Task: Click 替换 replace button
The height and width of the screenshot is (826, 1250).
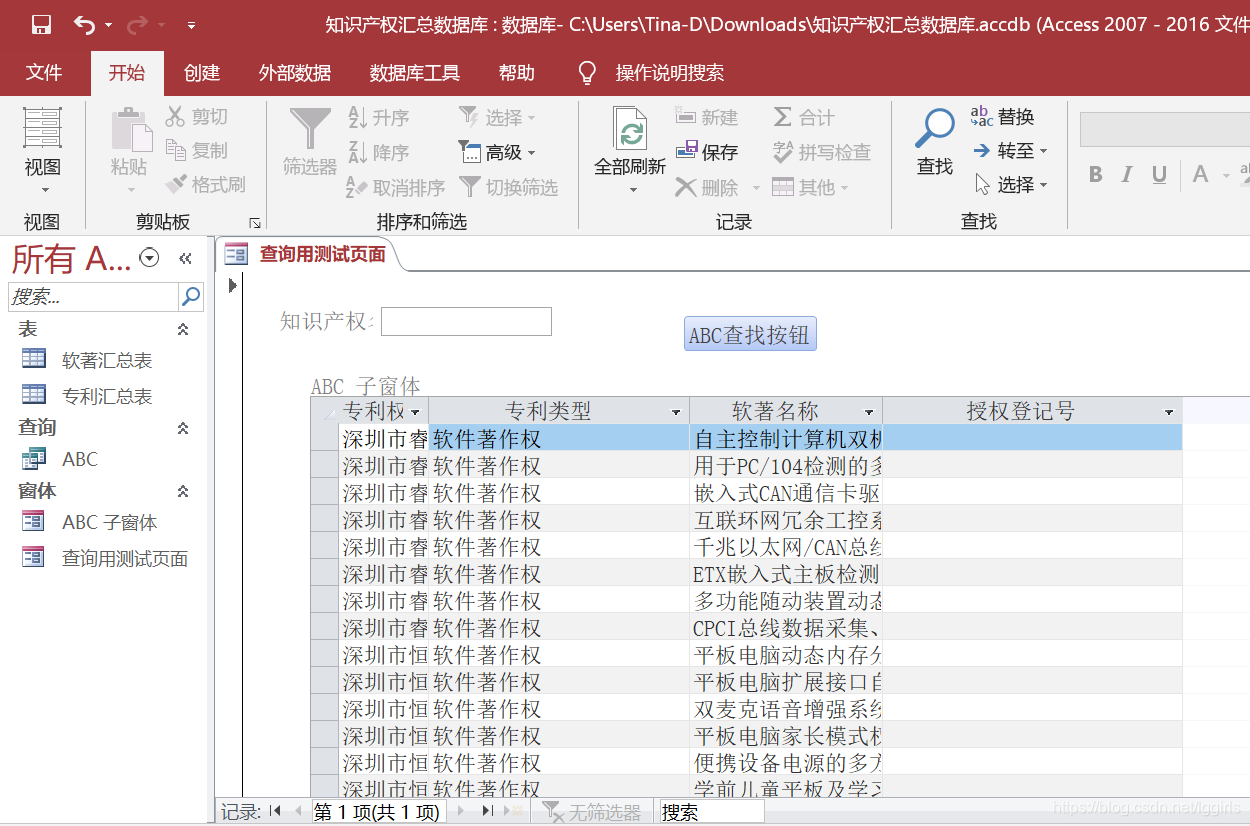Action: click(1003, 117)
